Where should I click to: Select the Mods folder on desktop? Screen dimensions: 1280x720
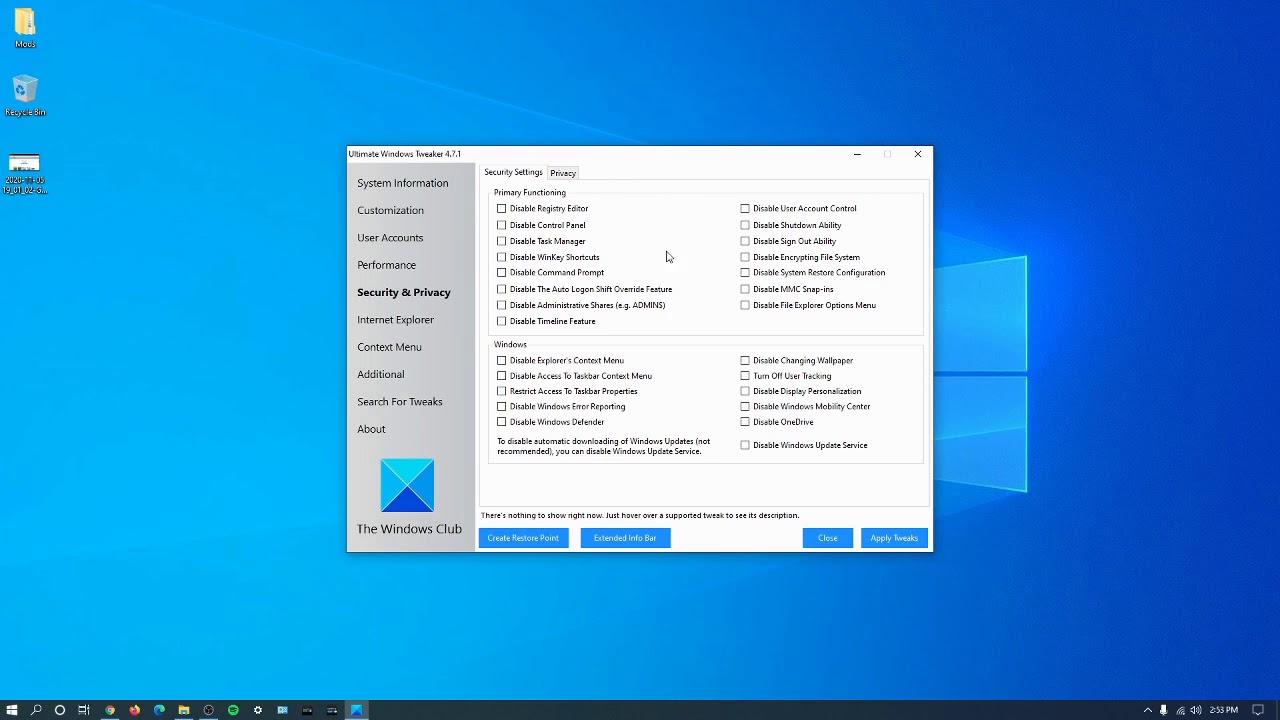click(x=25, y=29)
